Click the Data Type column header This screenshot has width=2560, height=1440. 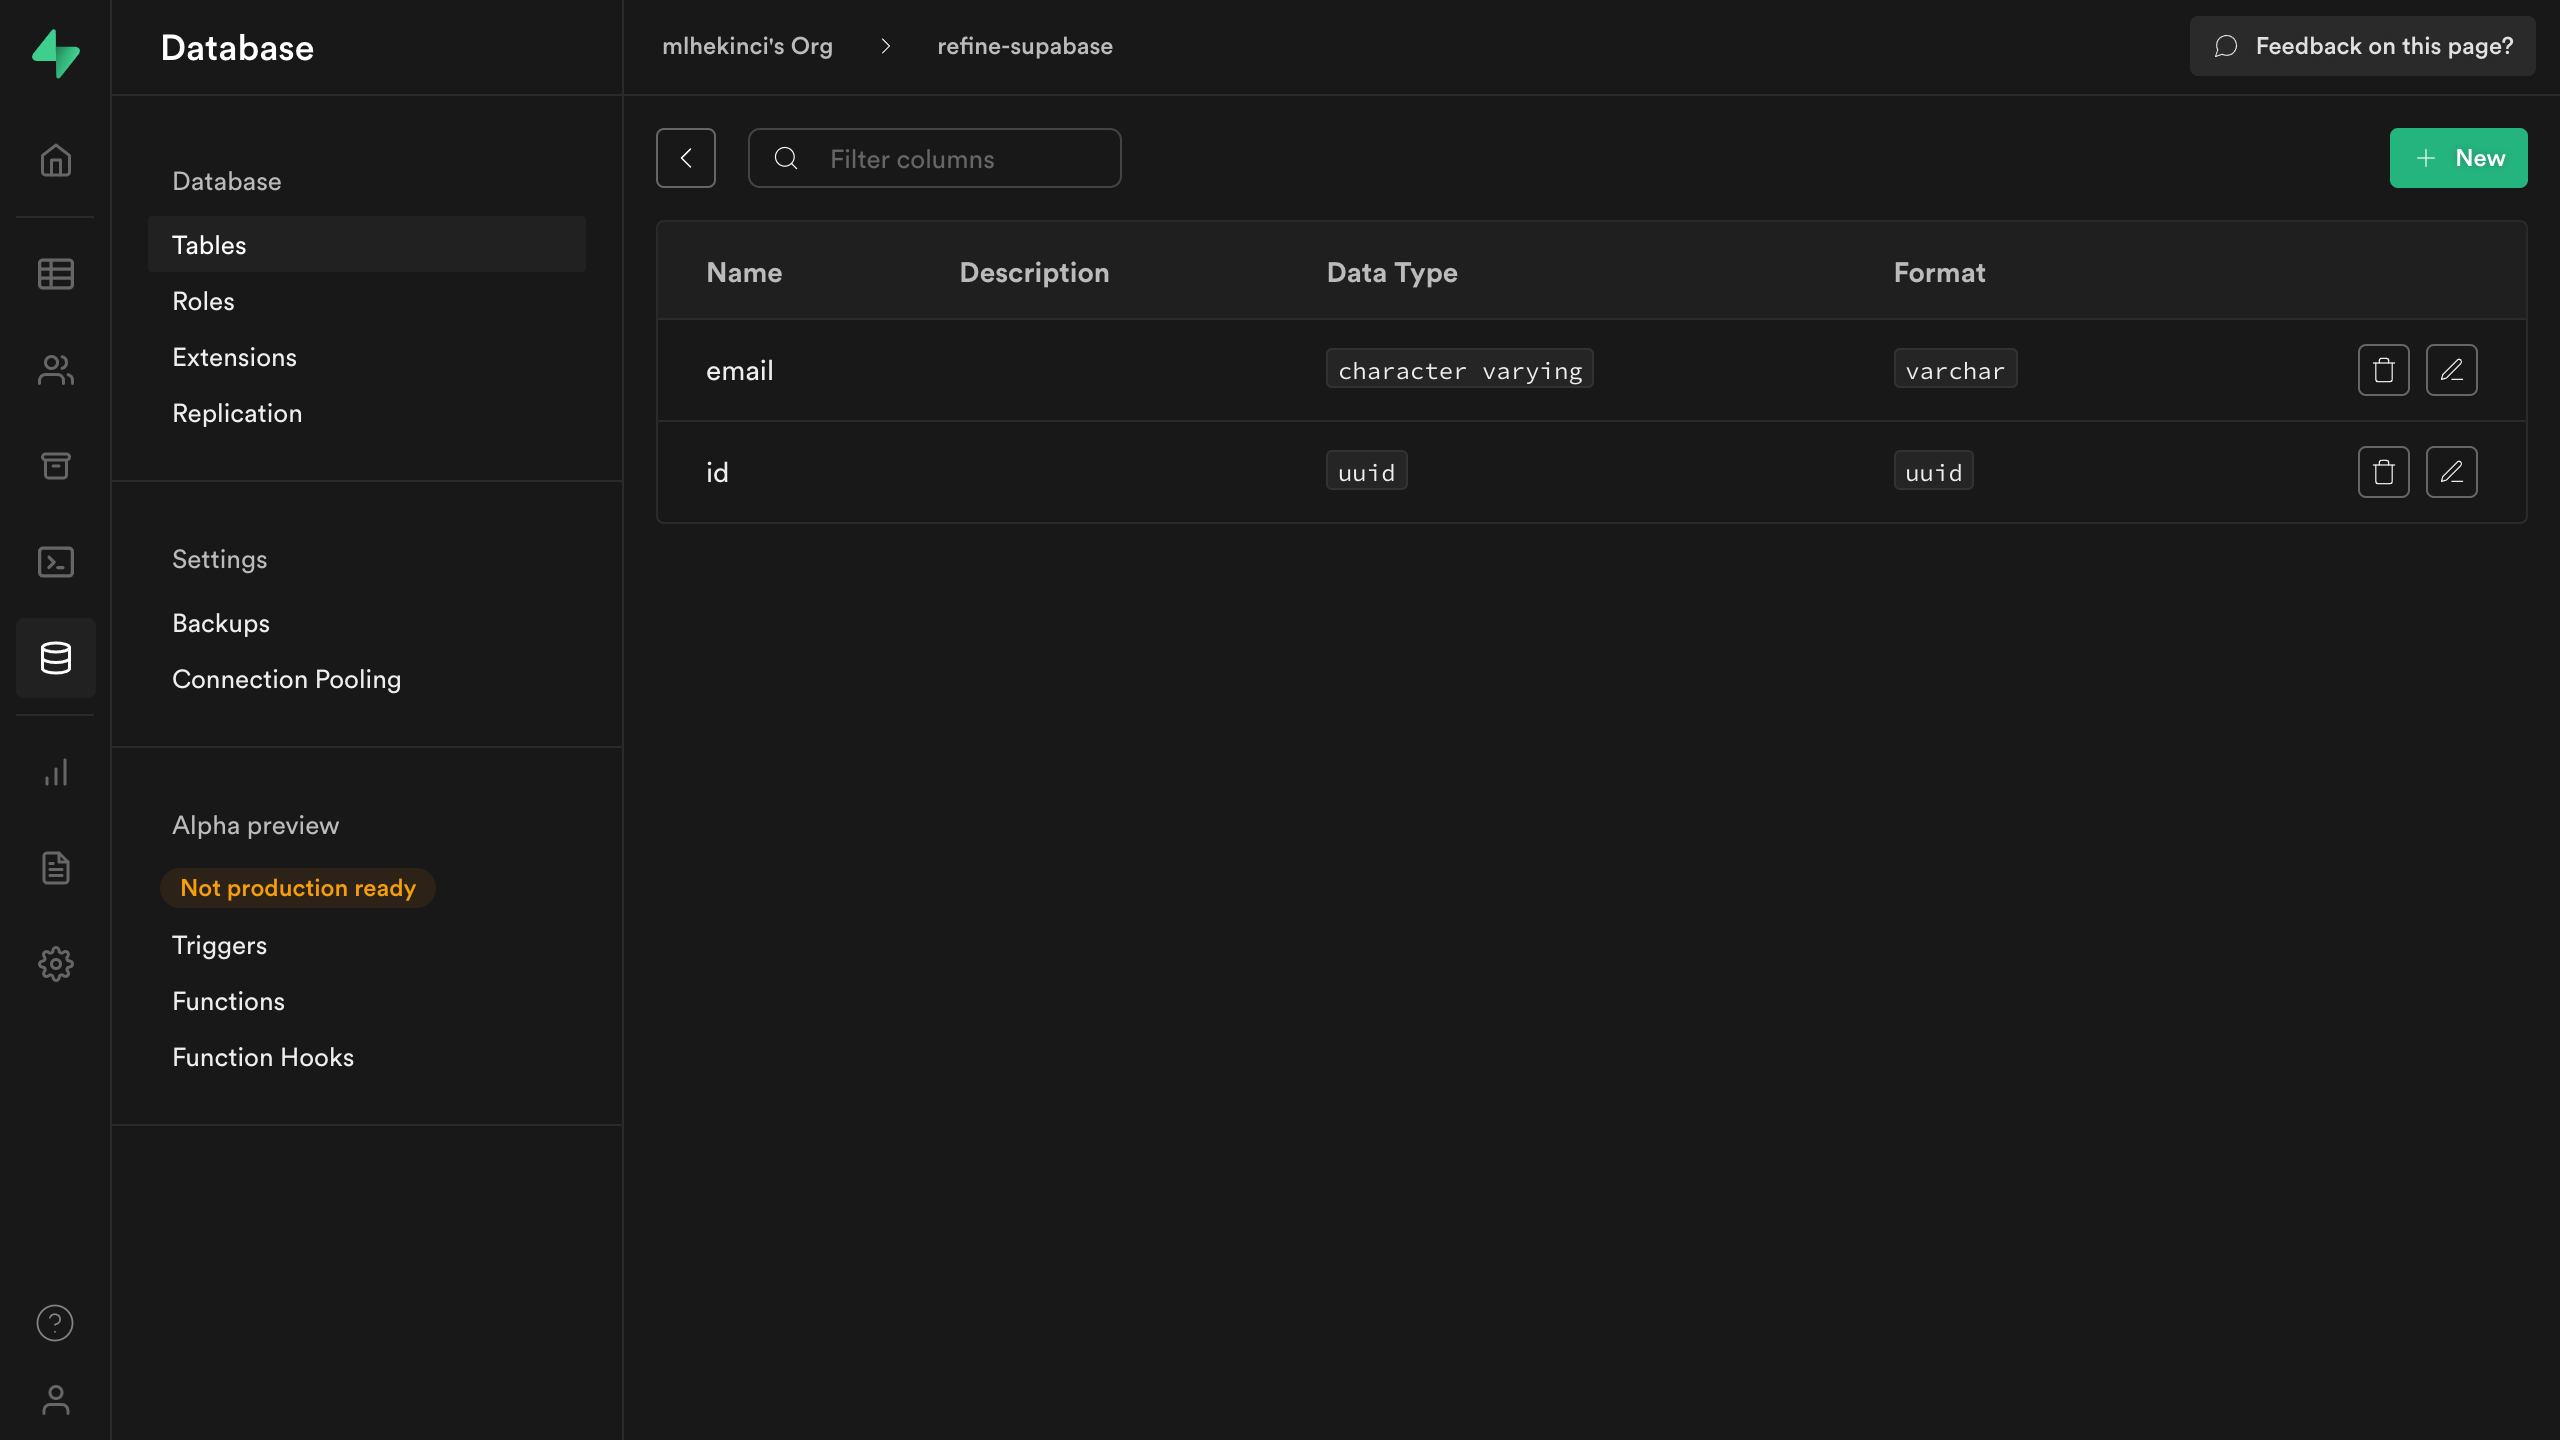click(1391, 272)
